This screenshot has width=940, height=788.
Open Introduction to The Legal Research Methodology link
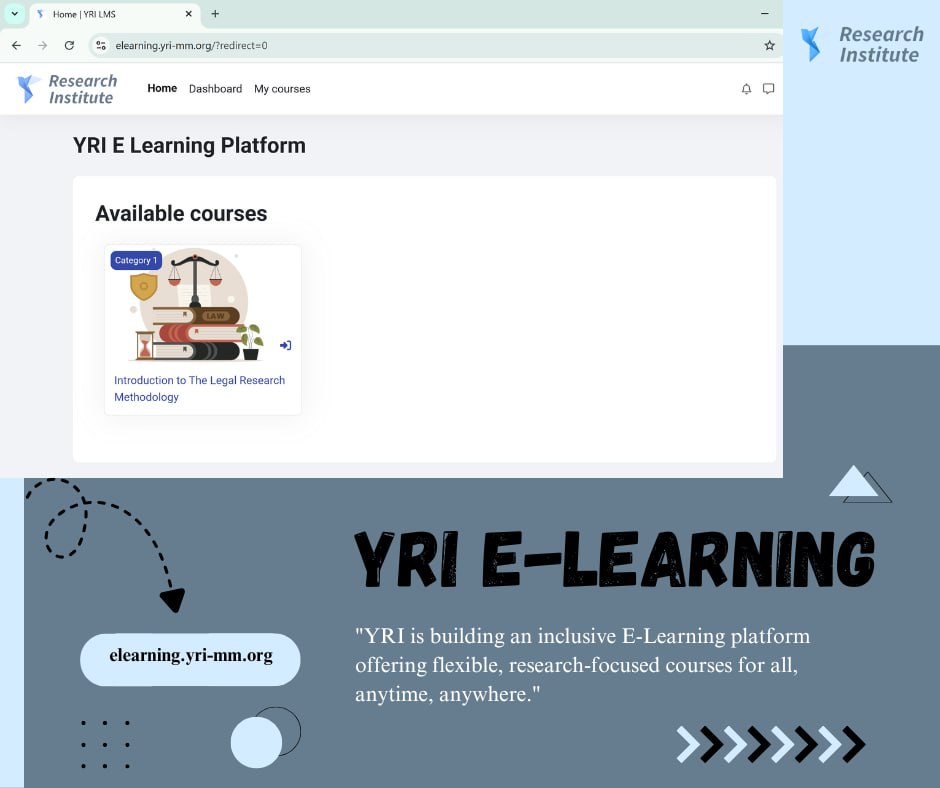(200, 389)
